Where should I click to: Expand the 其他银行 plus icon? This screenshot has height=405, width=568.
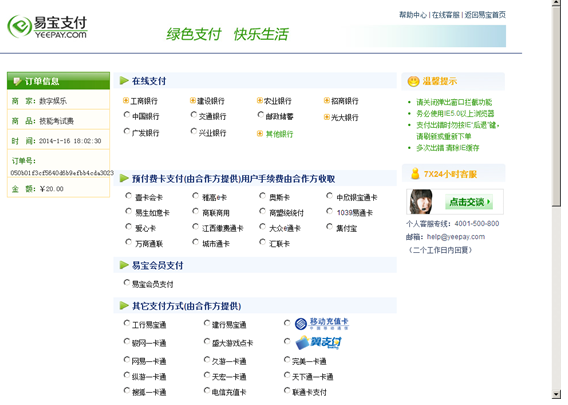coord(260,134)
